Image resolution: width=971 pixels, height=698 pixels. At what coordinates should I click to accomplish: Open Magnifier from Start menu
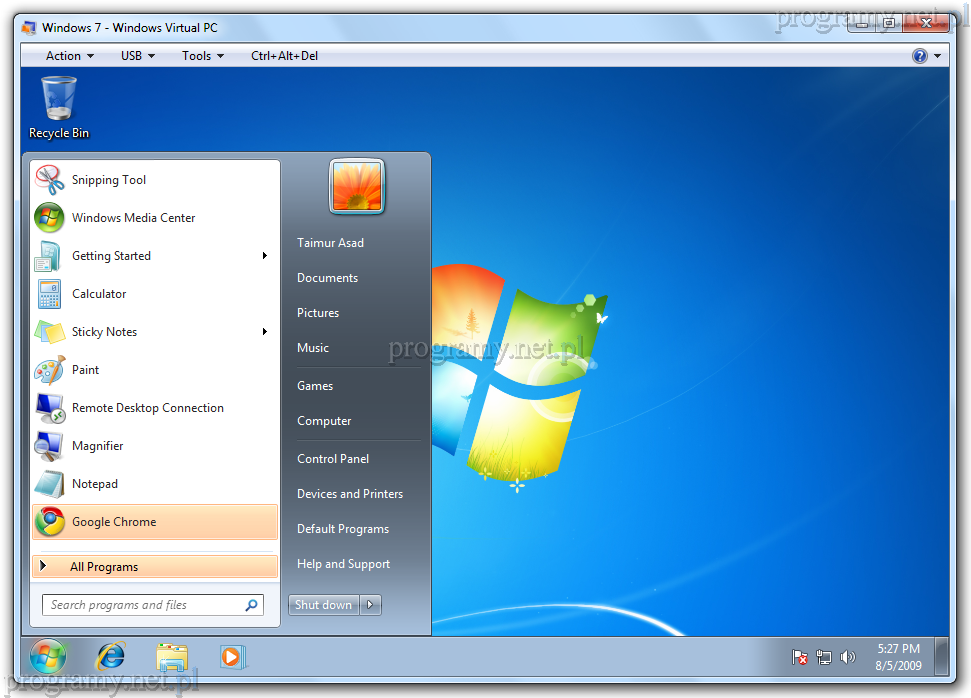click(x=97, y=446)
